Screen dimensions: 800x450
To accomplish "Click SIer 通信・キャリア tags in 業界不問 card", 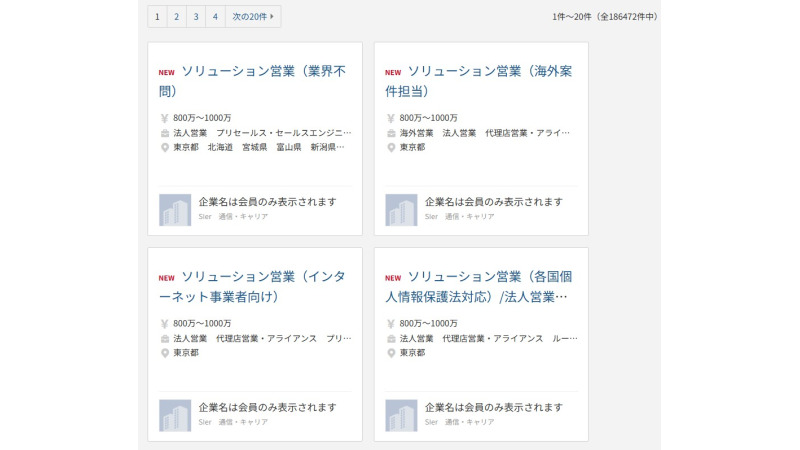I will point(233,216).
